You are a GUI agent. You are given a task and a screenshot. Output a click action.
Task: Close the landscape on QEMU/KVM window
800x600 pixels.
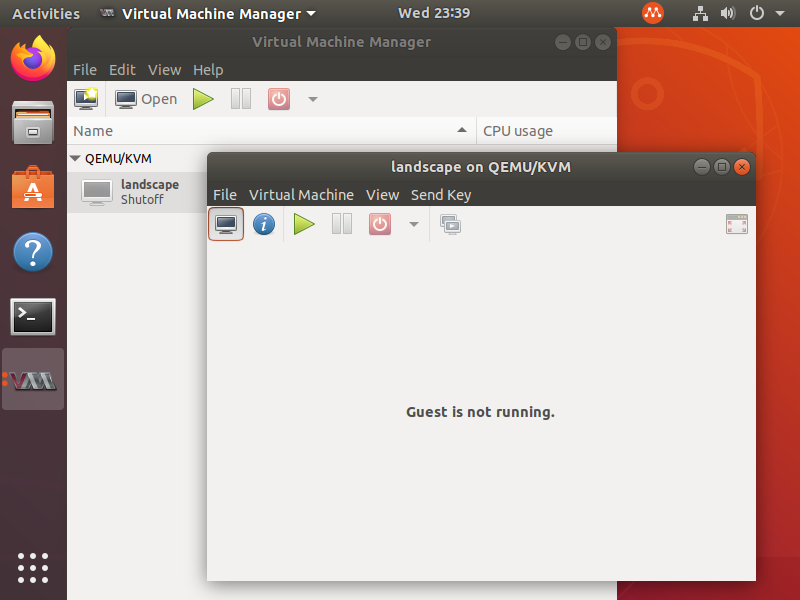pyautogui.click(x=742, y=167)
